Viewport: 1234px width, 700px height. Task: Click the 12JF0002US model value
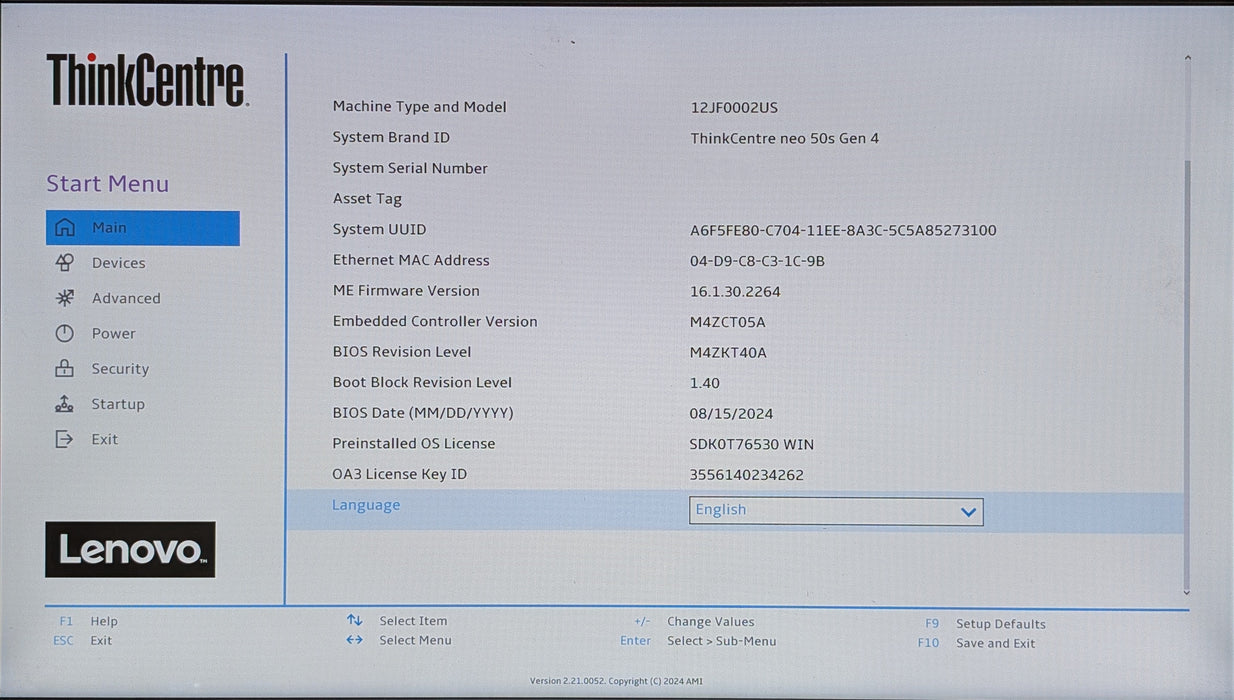(734, 108)
